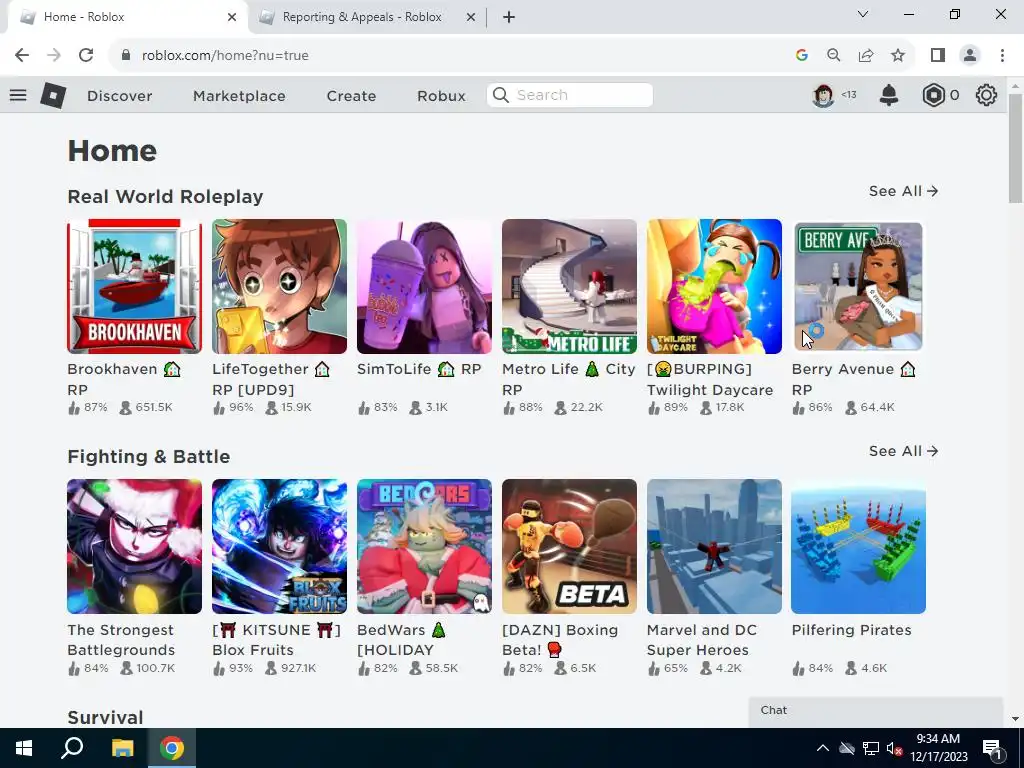This screenshot has height=768, width=1024.
Task: Open the Metro Life thumbnail
Action: 569,286
